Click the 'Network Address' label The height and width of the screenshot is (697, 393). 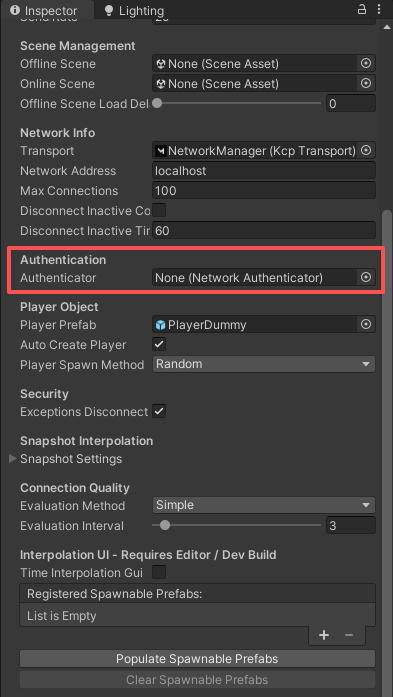tap(68, 171)
